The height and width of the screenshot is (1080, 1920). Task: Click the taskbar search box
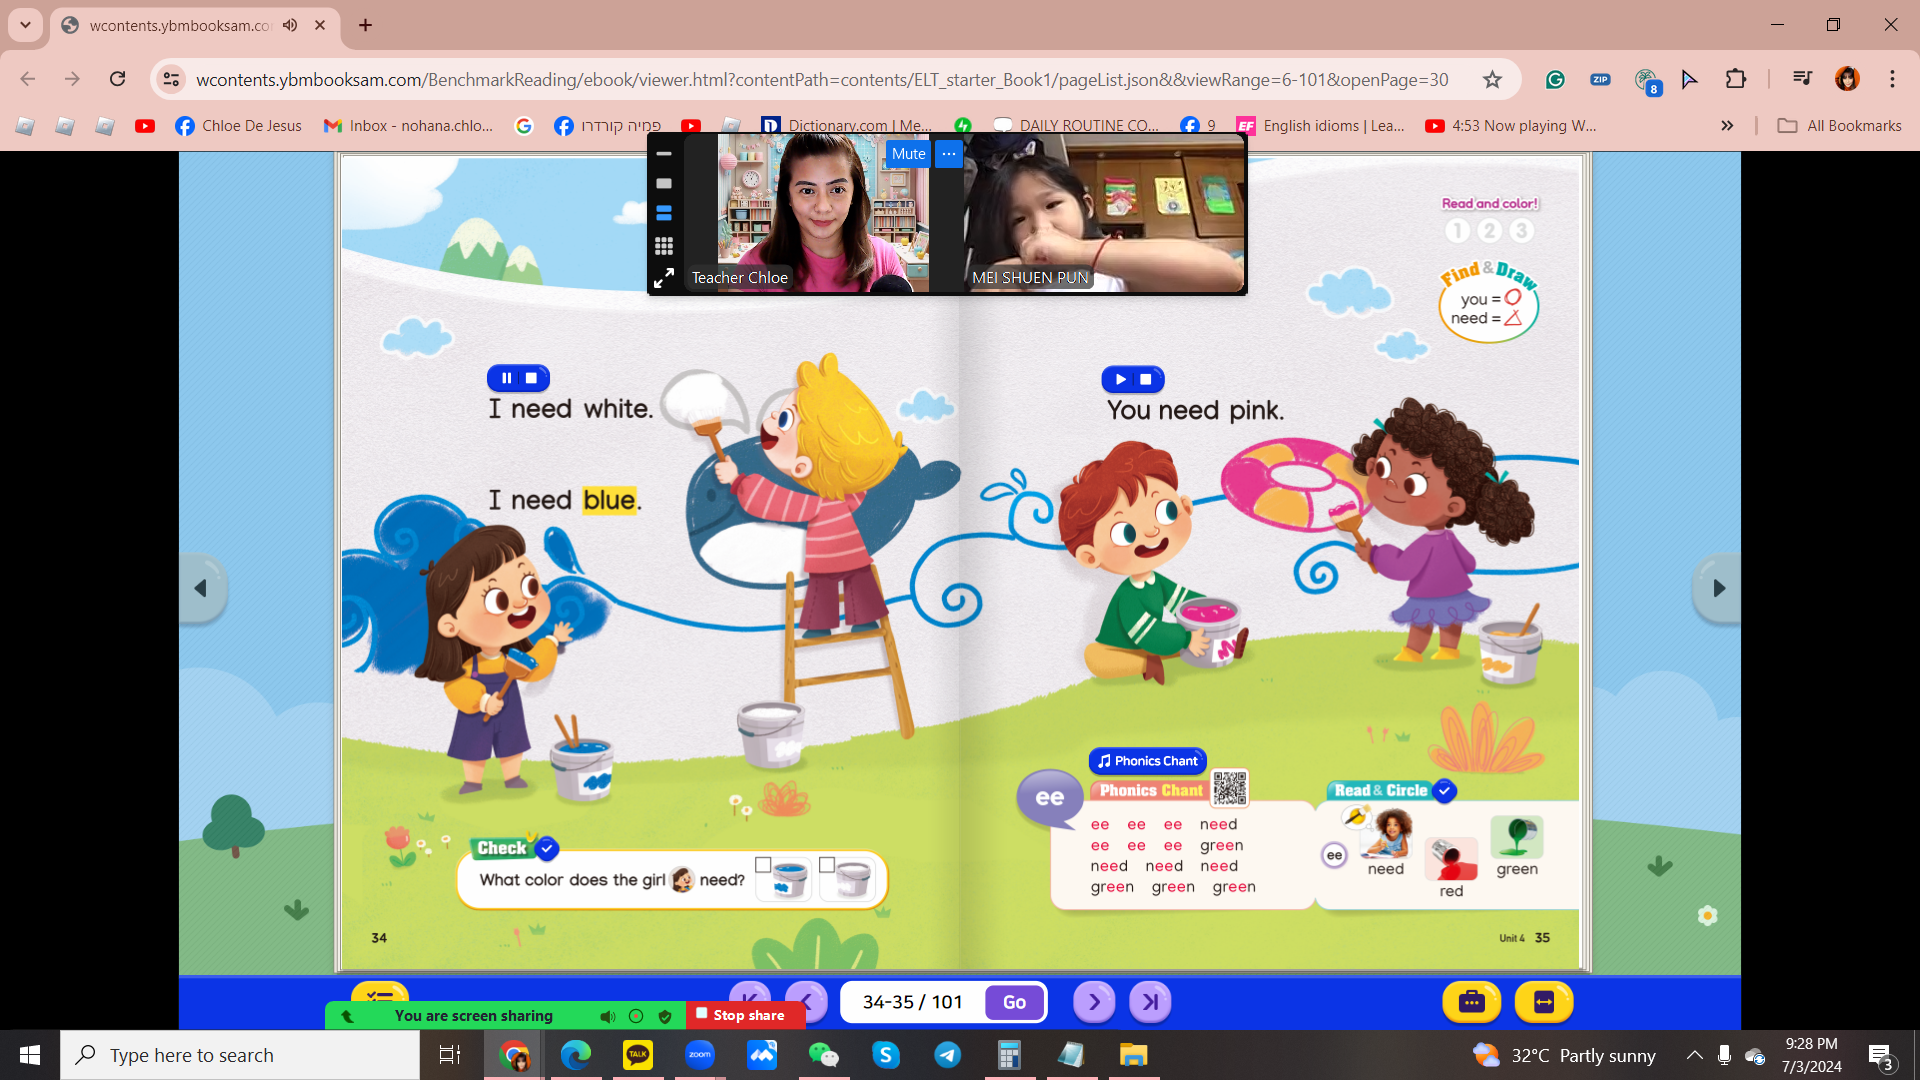tap(240, 1055)
